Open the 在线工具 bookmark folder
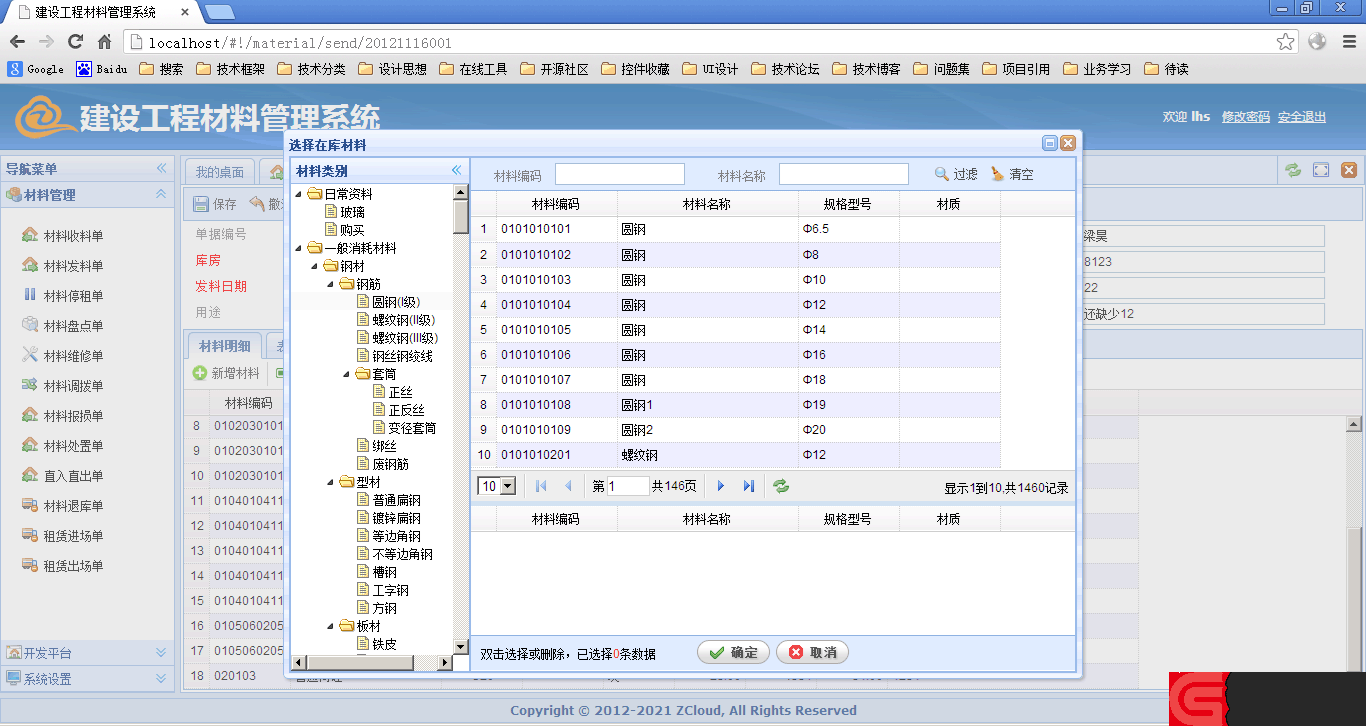The image size is (1366, 726). [473, 69]
